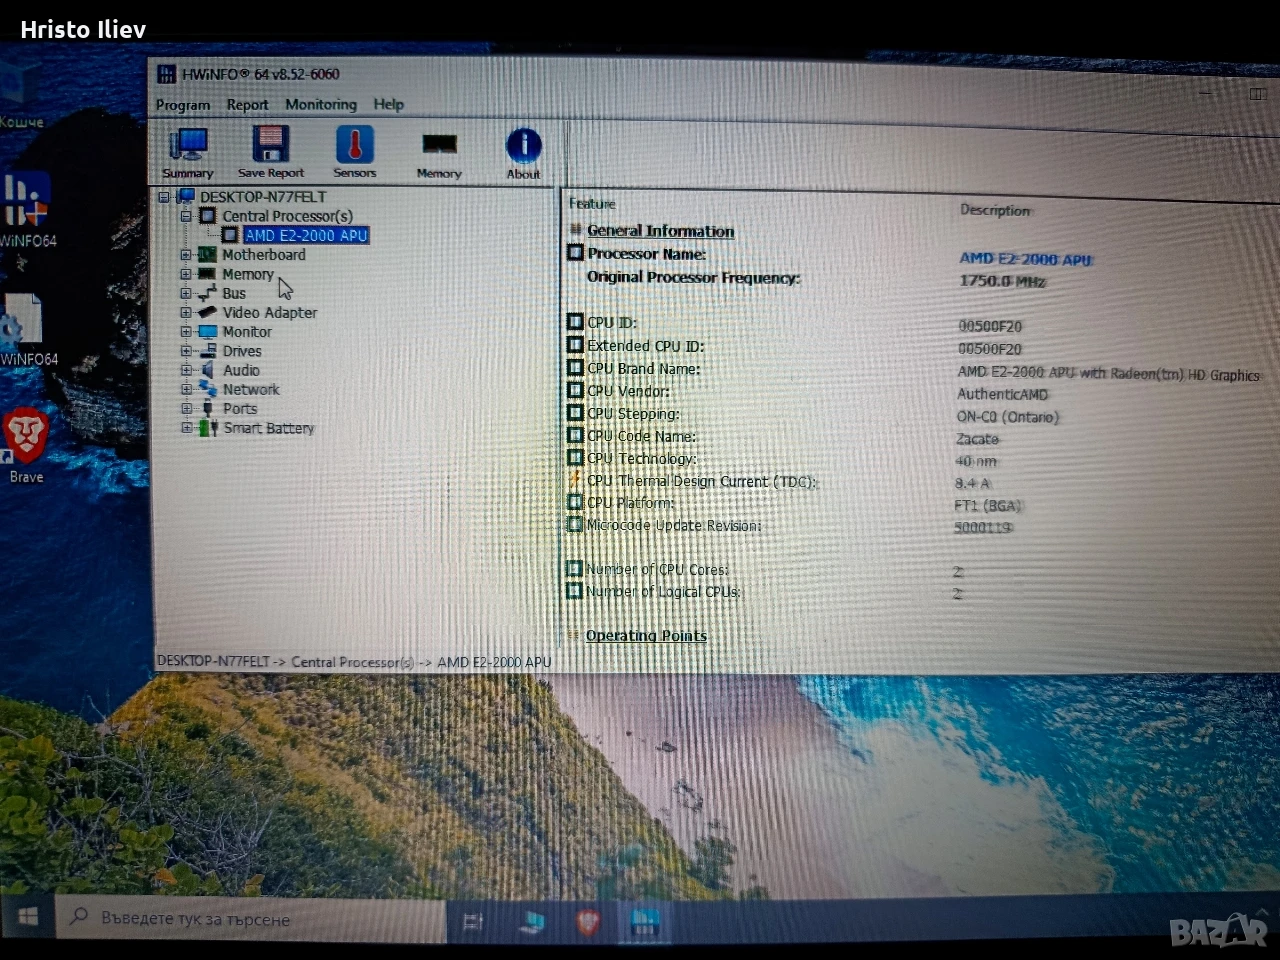Expand the Monitor tree node
Image resolution: width=1280 pixels, height=960 pixels.
(186, 332)
